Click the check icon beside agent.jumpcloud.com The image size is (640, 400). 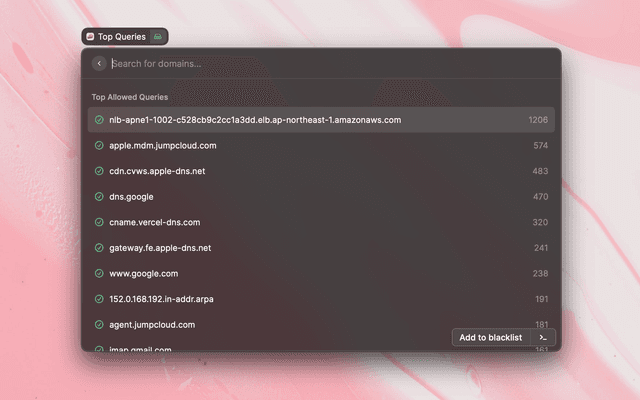pos(99,325)
